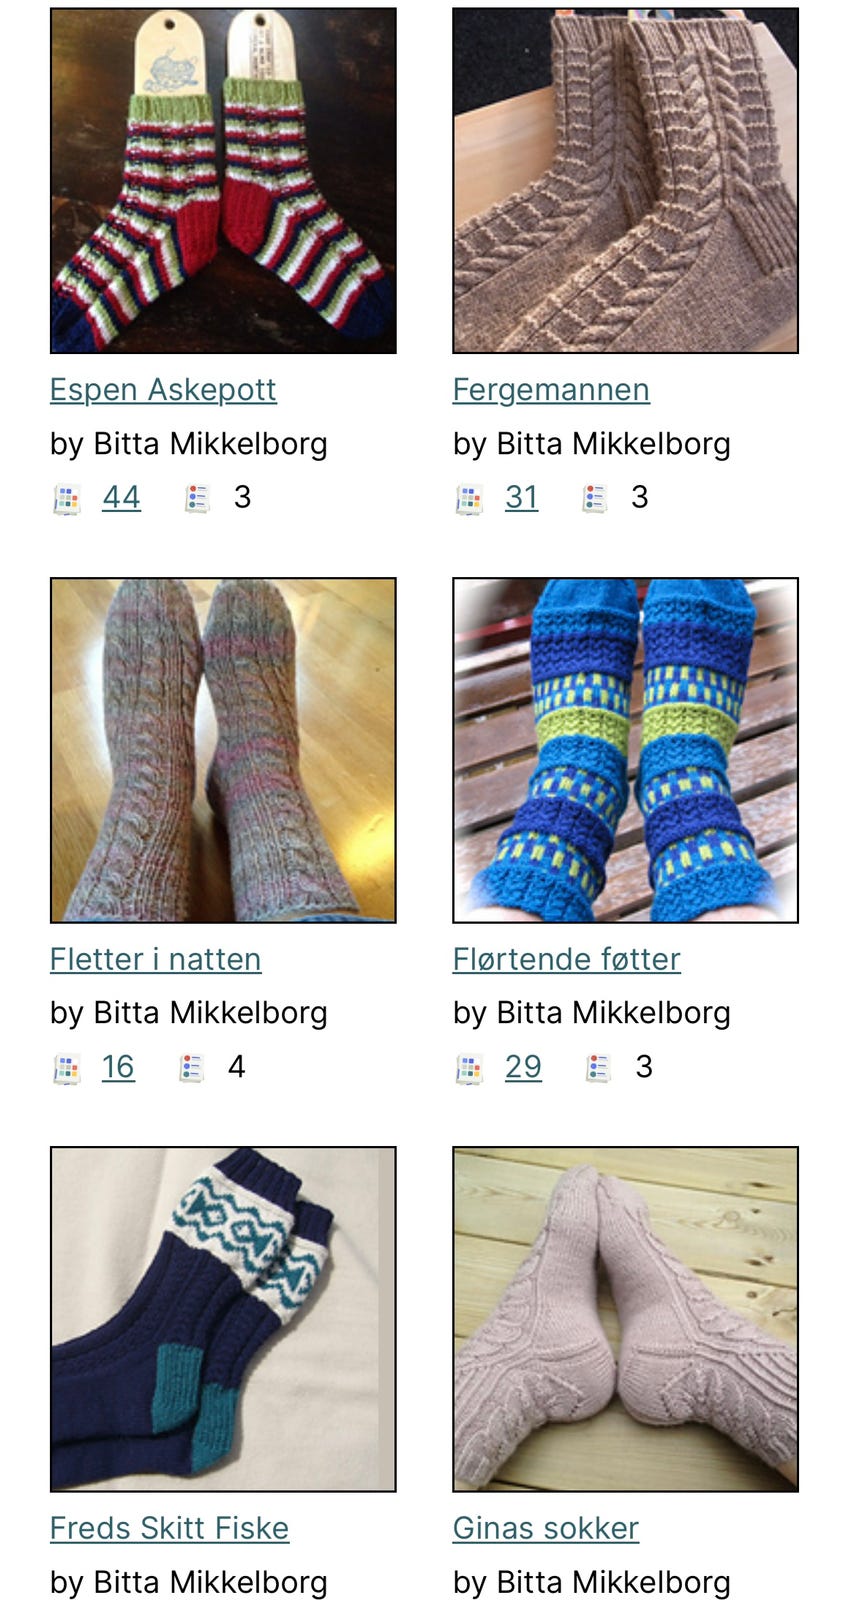This screenshot has width=856, height=1600.
Task: Open the Flørtende føtter pattern link
Action: coord(566,960)
